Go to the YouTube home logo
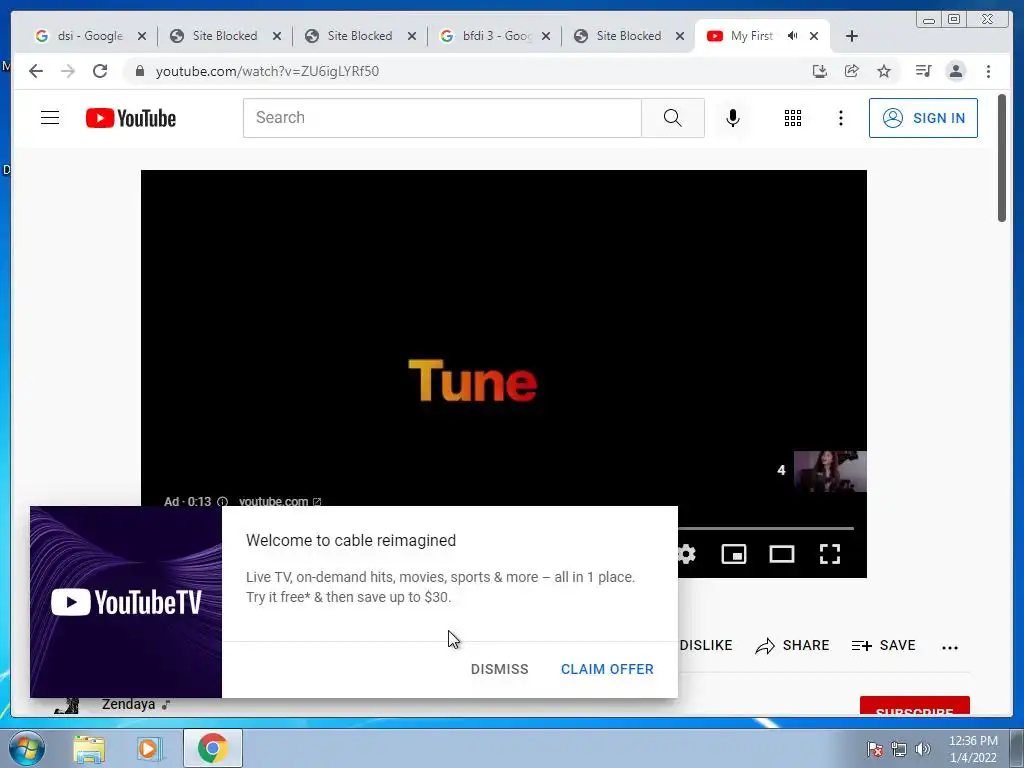 point(131,118)
